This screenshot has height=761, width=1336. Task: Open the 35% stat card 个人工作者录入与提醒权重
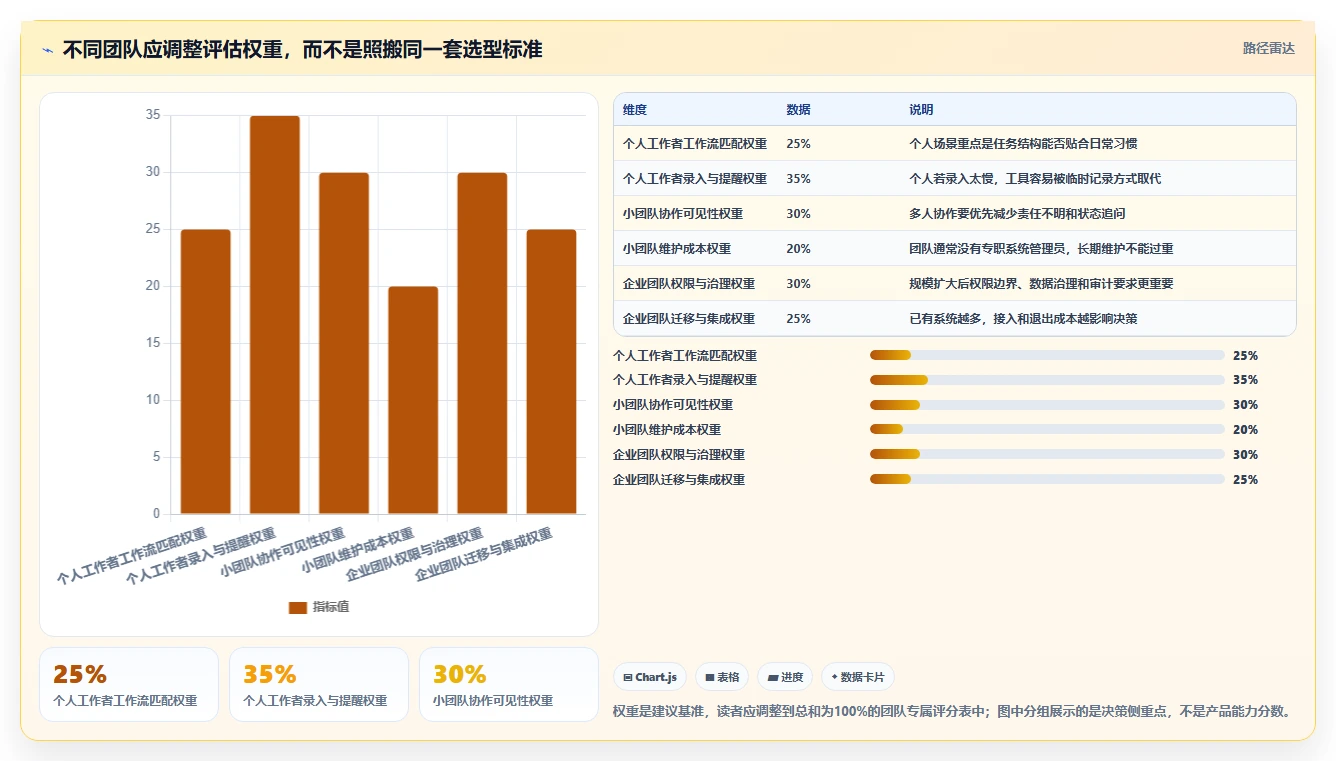coord(319,684)
